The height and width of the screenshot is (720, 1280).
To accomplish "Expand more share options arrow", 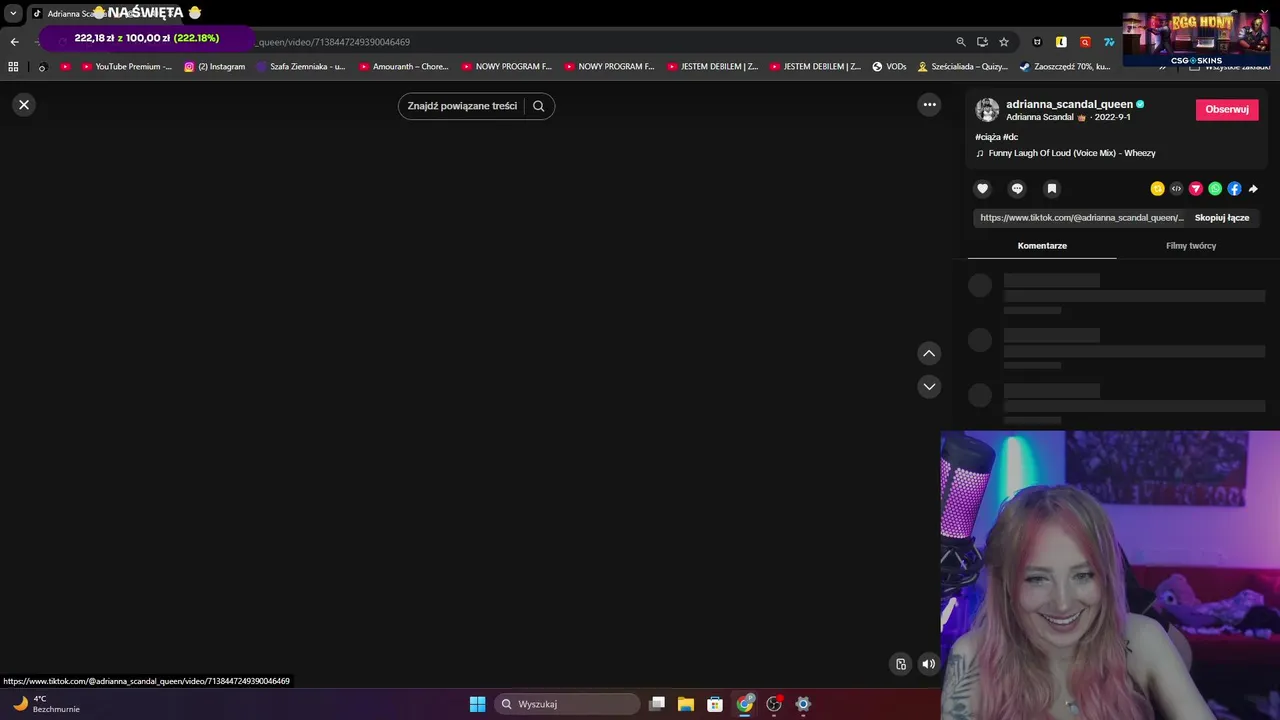I will click(1253, 189).
